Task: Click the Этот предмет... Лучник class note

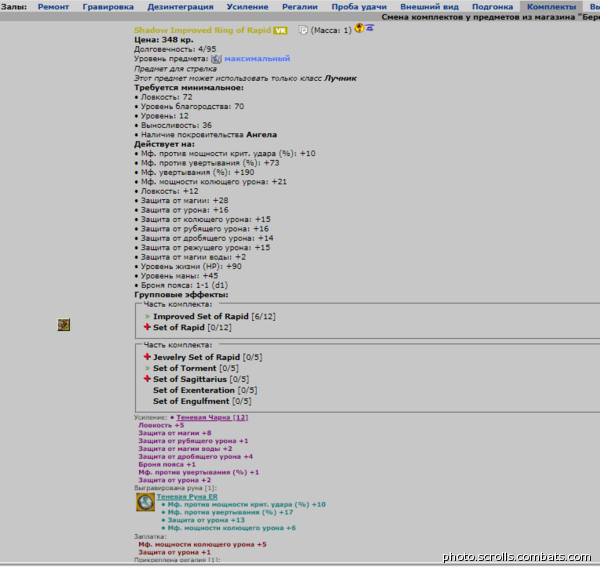Action: coord(245,78)
